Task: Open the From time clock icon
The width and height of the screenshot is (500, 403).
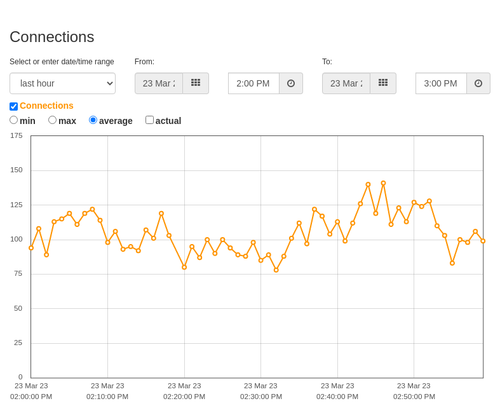Action: click(x=291, y=83)
